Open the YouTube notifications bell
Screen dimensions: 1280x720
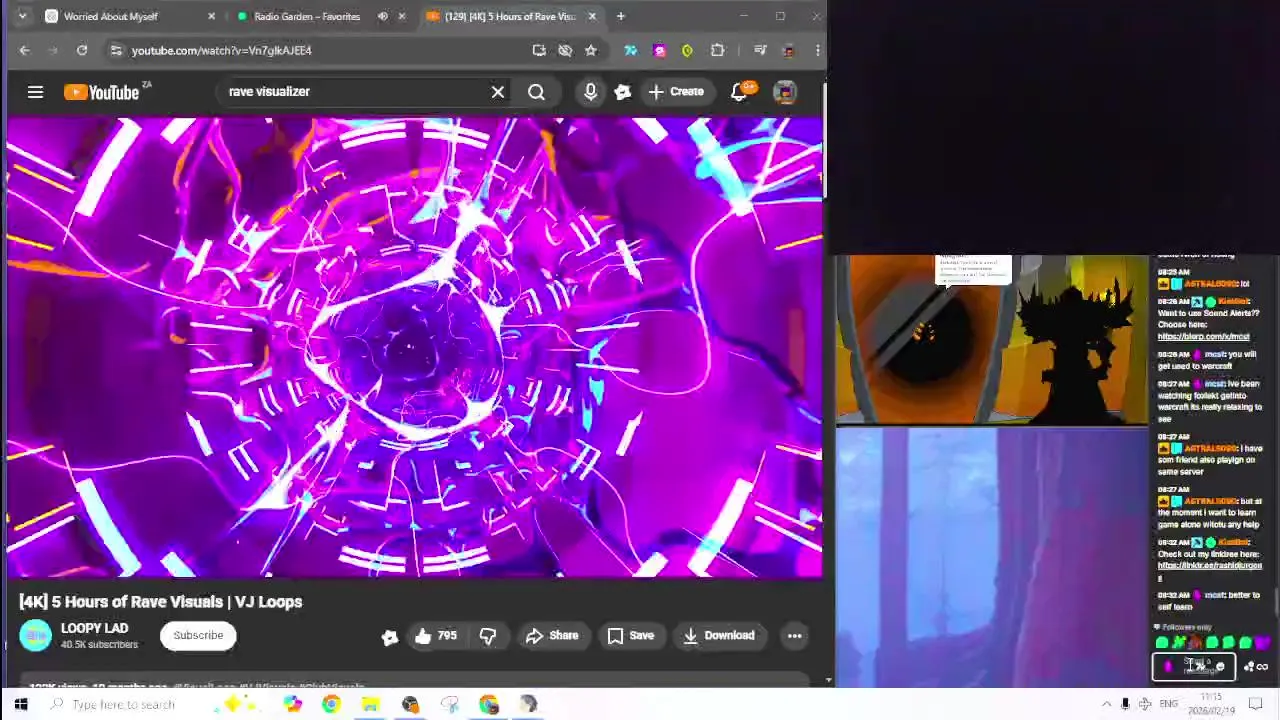point(740,92)
